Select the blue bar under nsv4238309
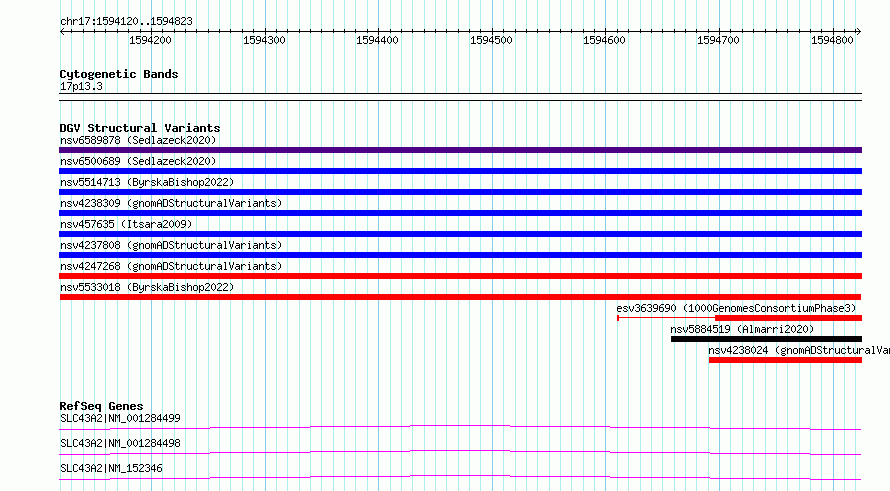Screen dimensions: 890x491 [460, 213]
